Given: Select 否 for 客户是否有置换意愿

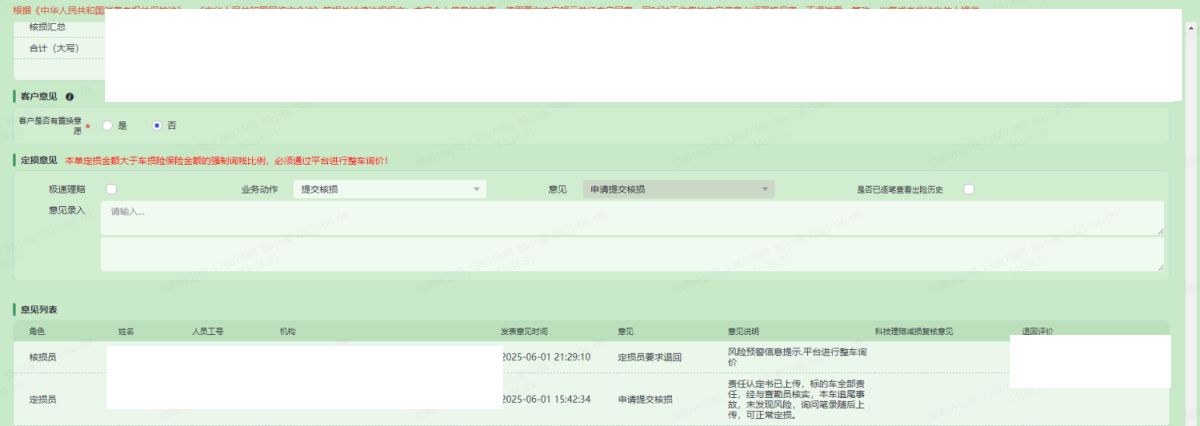Looking at the screenshot, I should tap(157, 125).
